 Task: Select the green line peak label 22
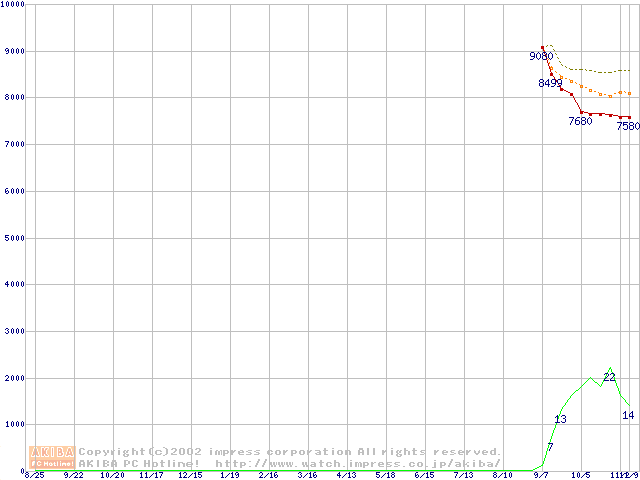[609, 377]
